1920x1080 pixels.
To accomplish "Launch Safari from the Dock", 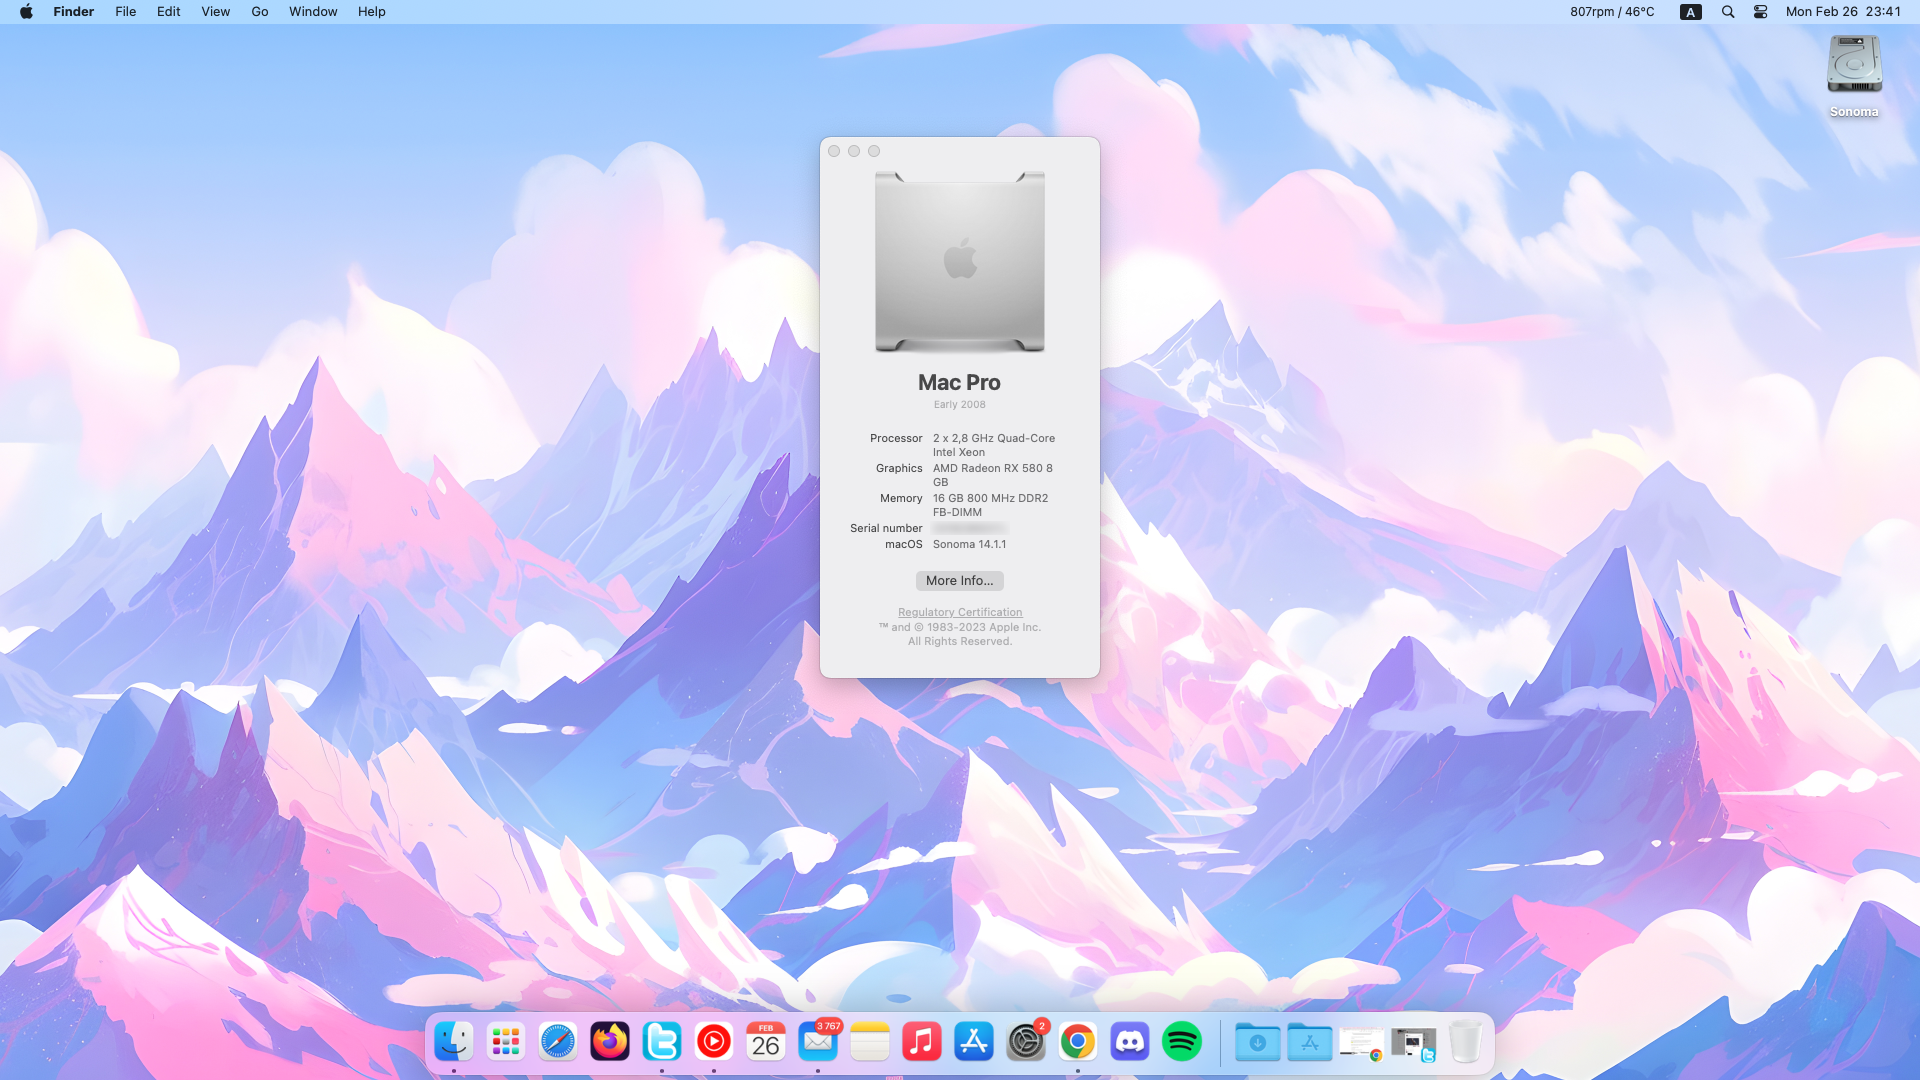I will tap(558, 1042).
